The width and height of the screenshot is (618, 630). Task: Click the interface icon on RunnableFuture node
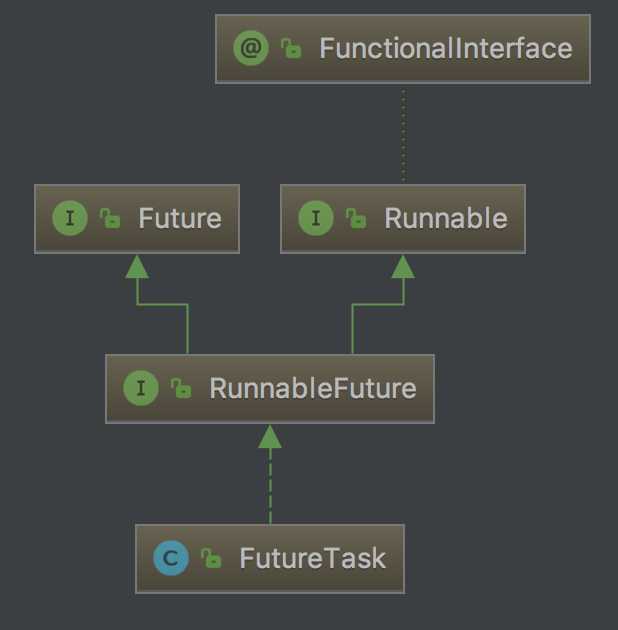pos(141,388)
